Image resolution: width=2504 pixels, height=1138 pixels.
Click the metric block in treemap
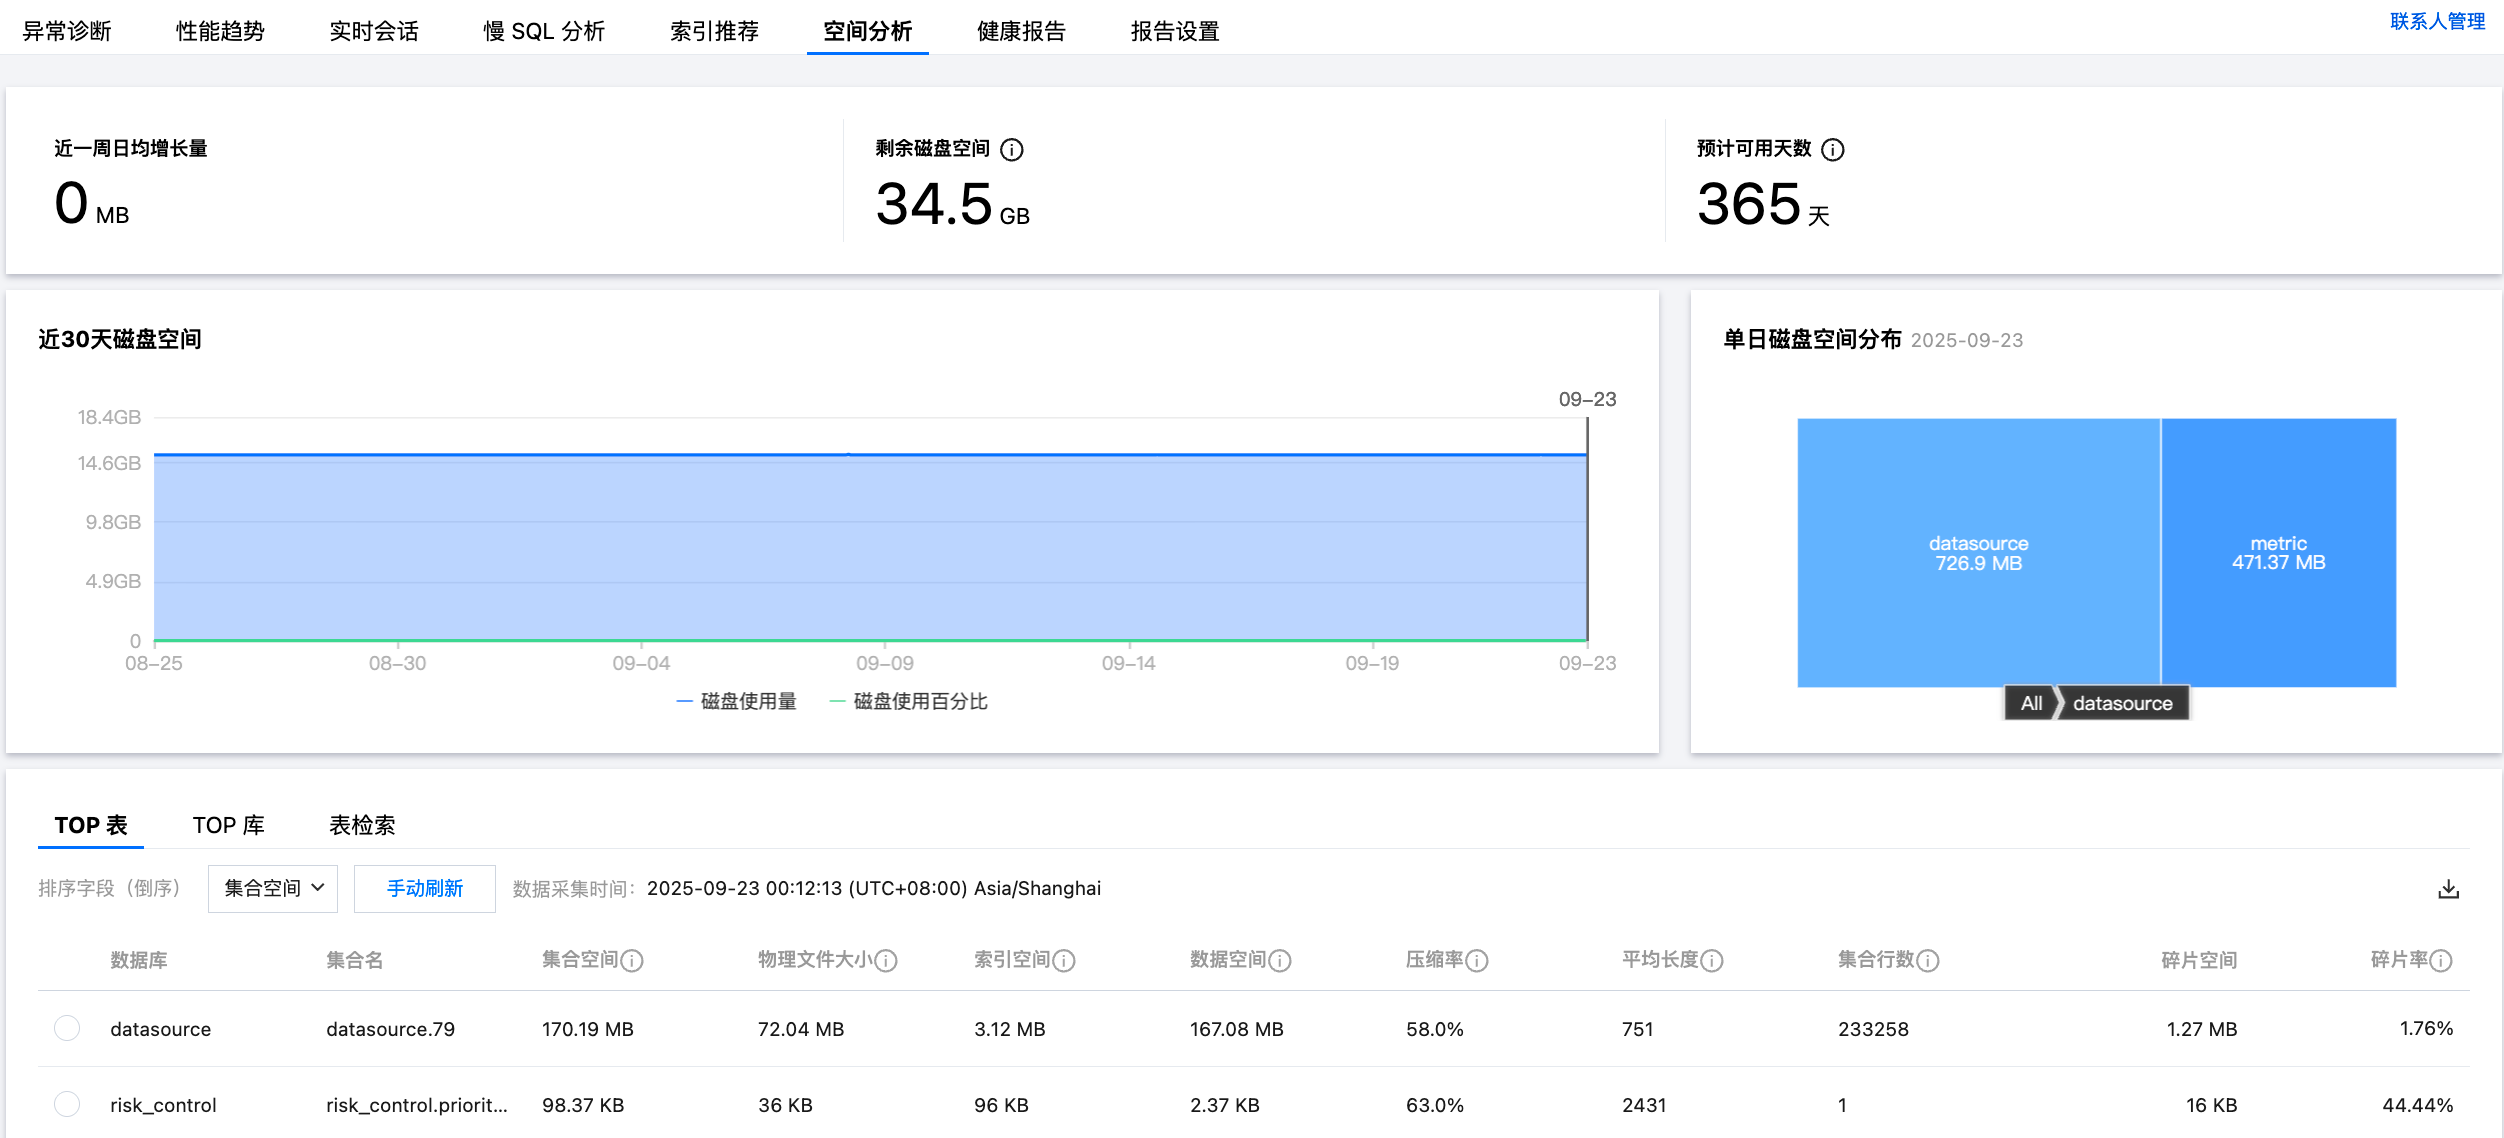2278,553
